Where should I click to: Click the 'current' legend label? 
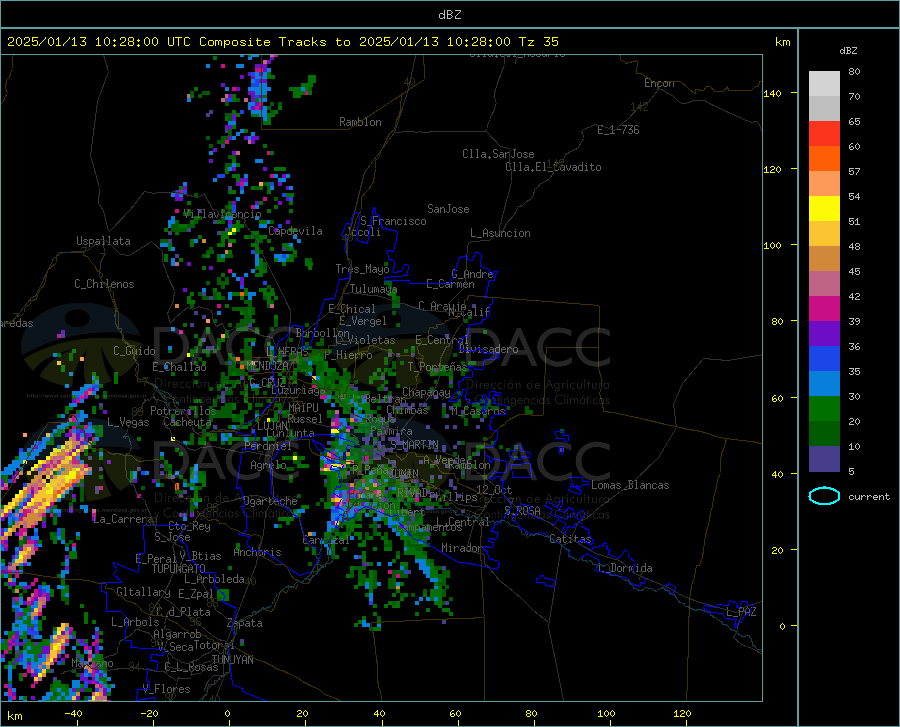pos(869,497)
